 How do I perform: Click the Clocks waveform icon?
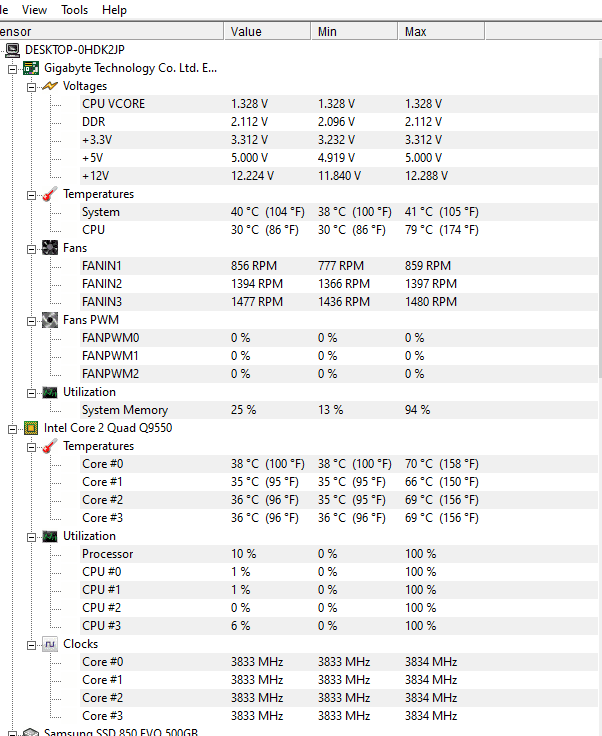point(50,644)
